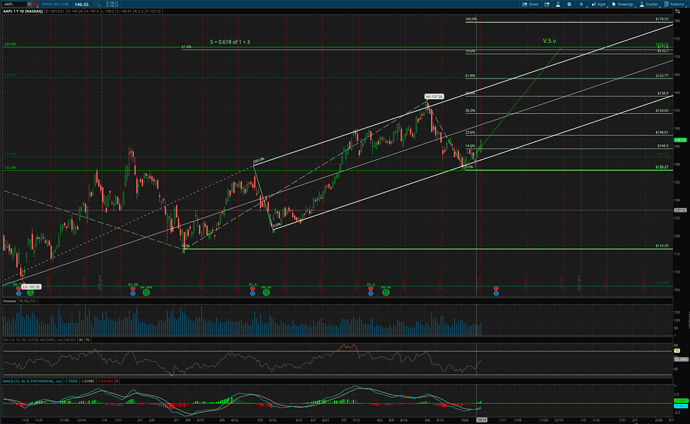Click the RSI study label
Image resolution: width=690 pixels, height=424 pixels.
tap(33, 340)
